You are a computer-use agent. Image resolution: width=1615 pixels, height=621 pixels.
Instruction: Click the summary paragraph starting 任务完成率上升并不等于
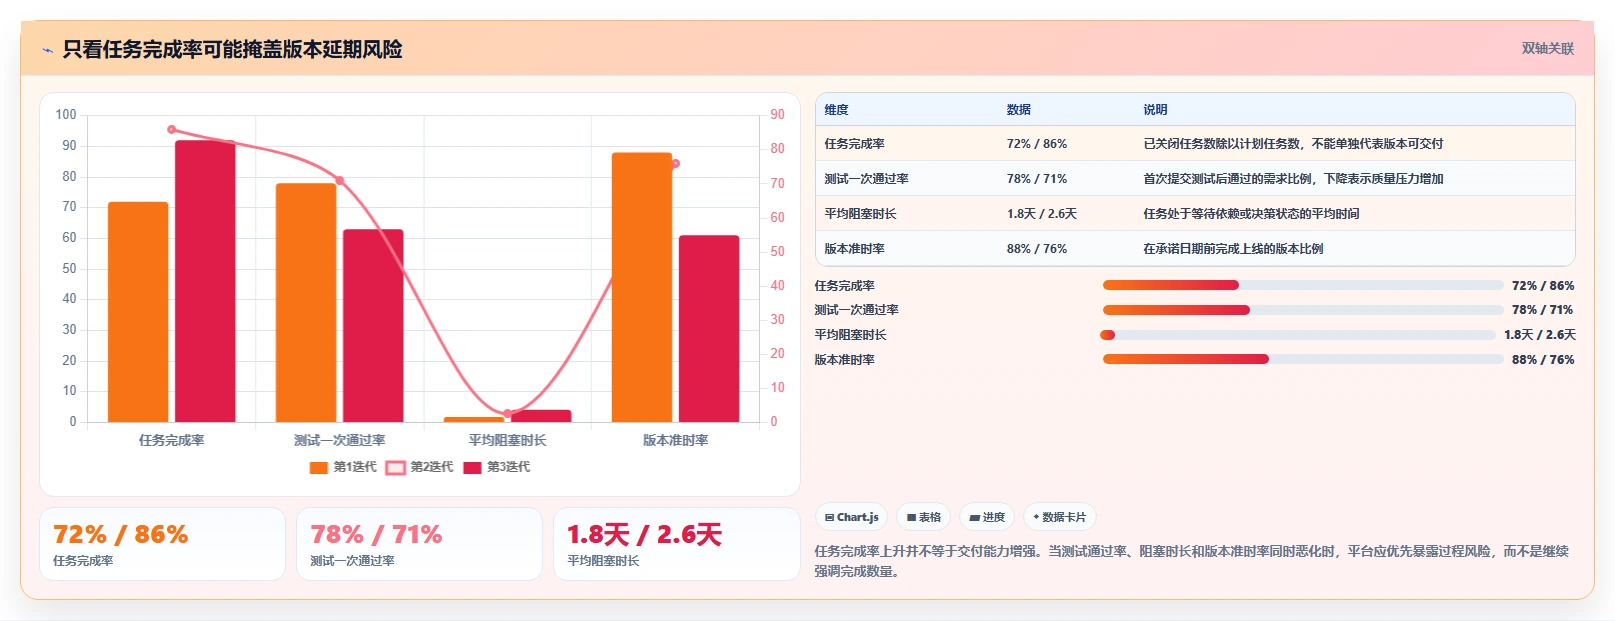(1191, 561)
